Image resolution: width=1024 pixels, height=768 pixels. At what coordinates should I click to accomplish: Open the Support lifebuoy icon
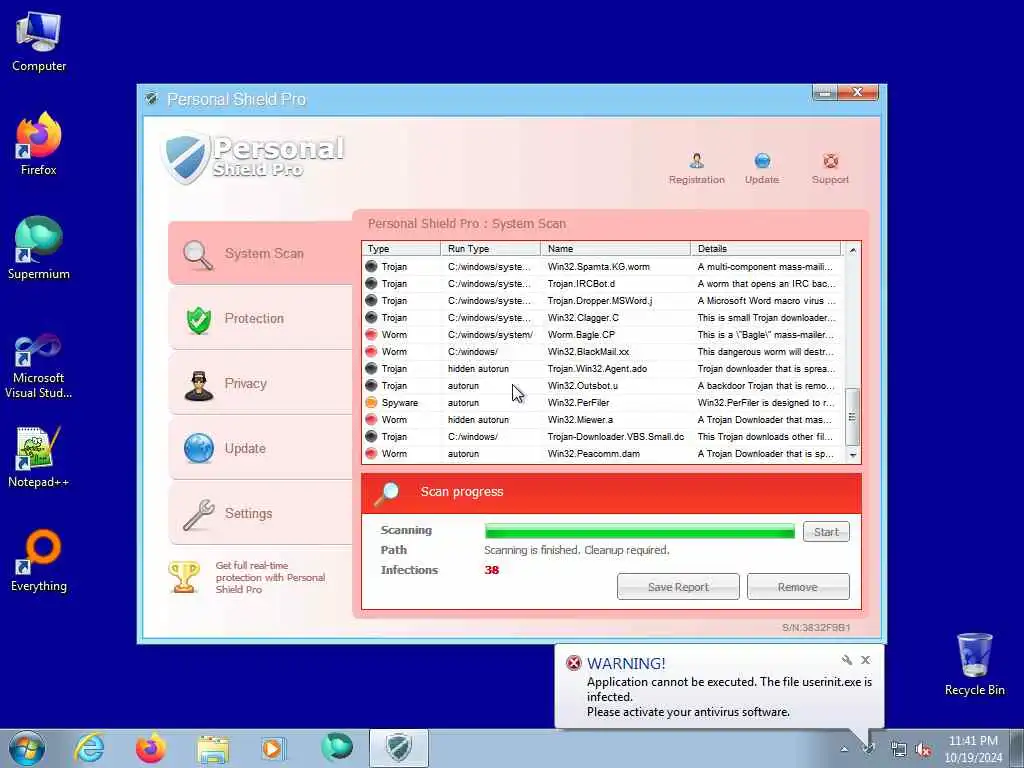(830, 161)
